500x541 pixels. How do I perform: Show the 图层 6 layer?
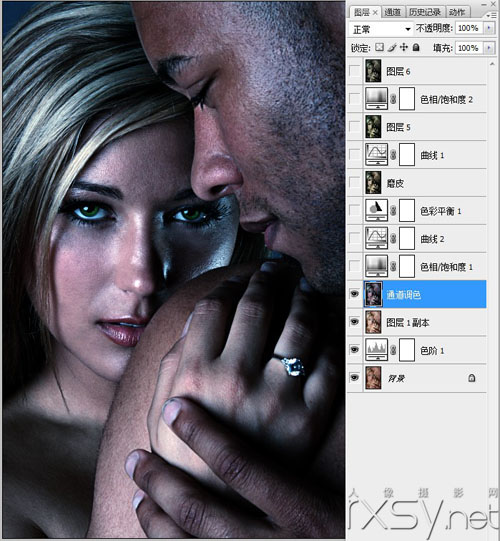[x=354, y=71]
